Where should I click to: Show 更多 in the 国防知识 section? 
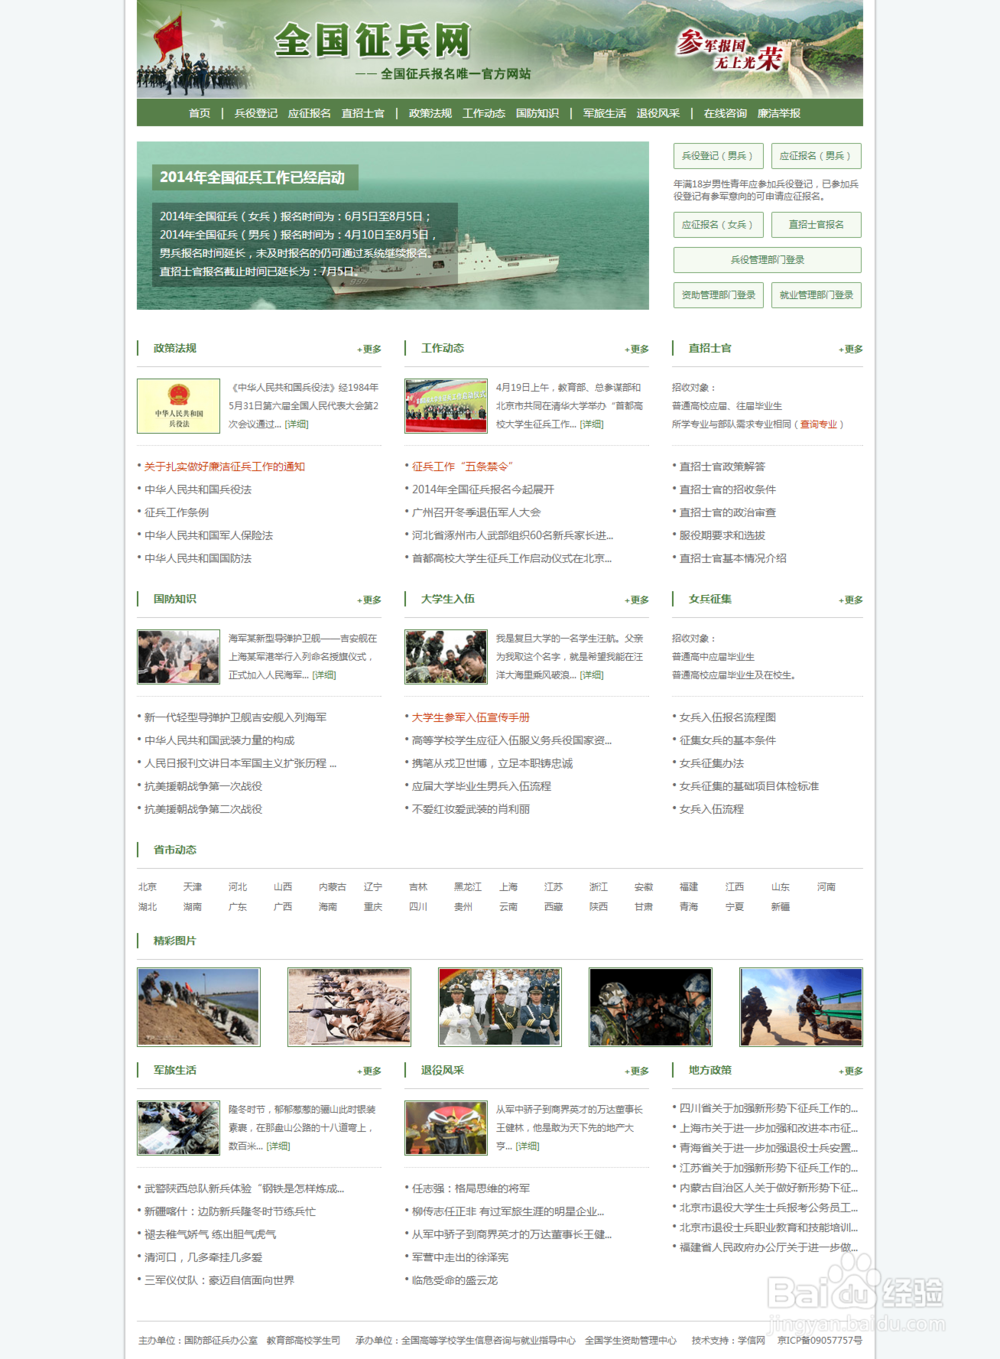(x=369, y=600)
